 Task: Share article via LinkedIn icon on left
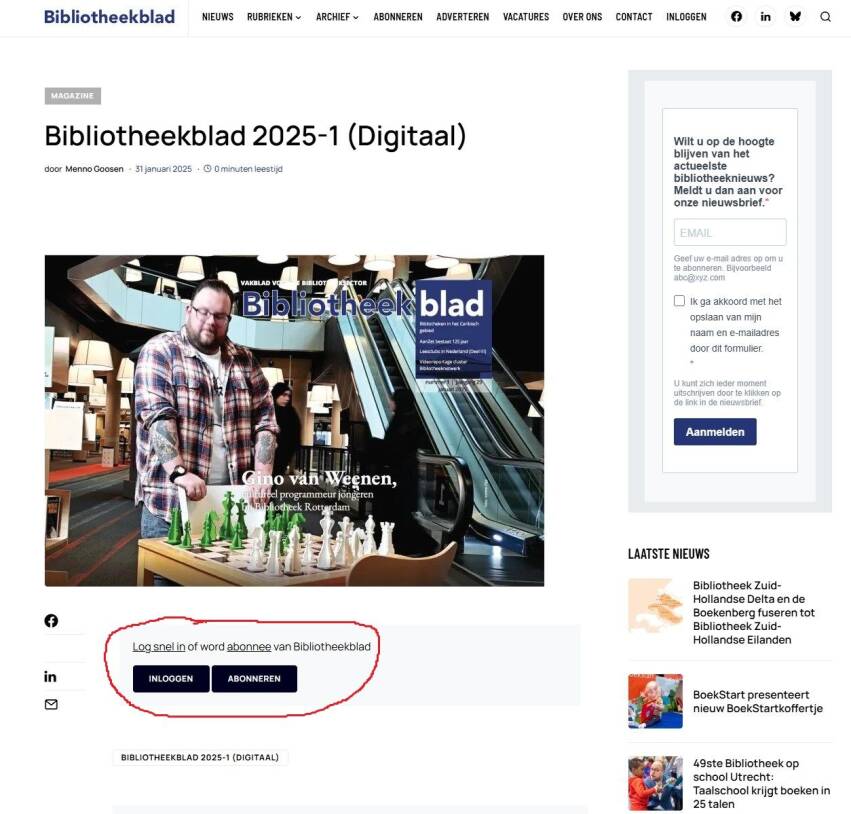(51, 677)
